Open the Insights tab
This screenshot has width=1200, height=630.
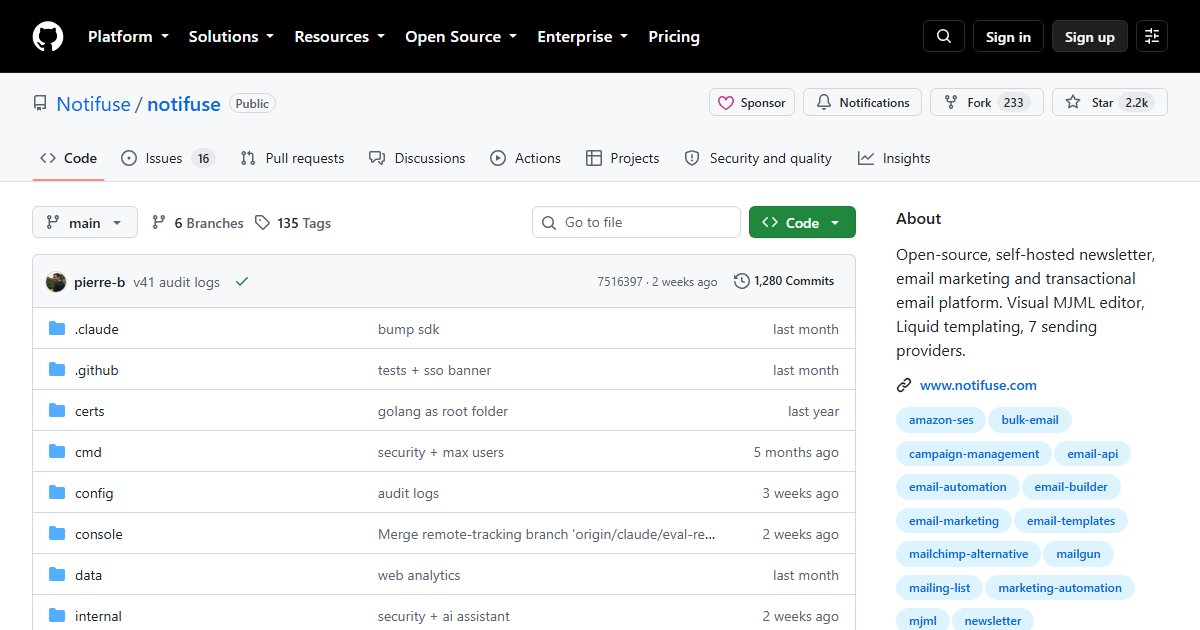(894, 158)
